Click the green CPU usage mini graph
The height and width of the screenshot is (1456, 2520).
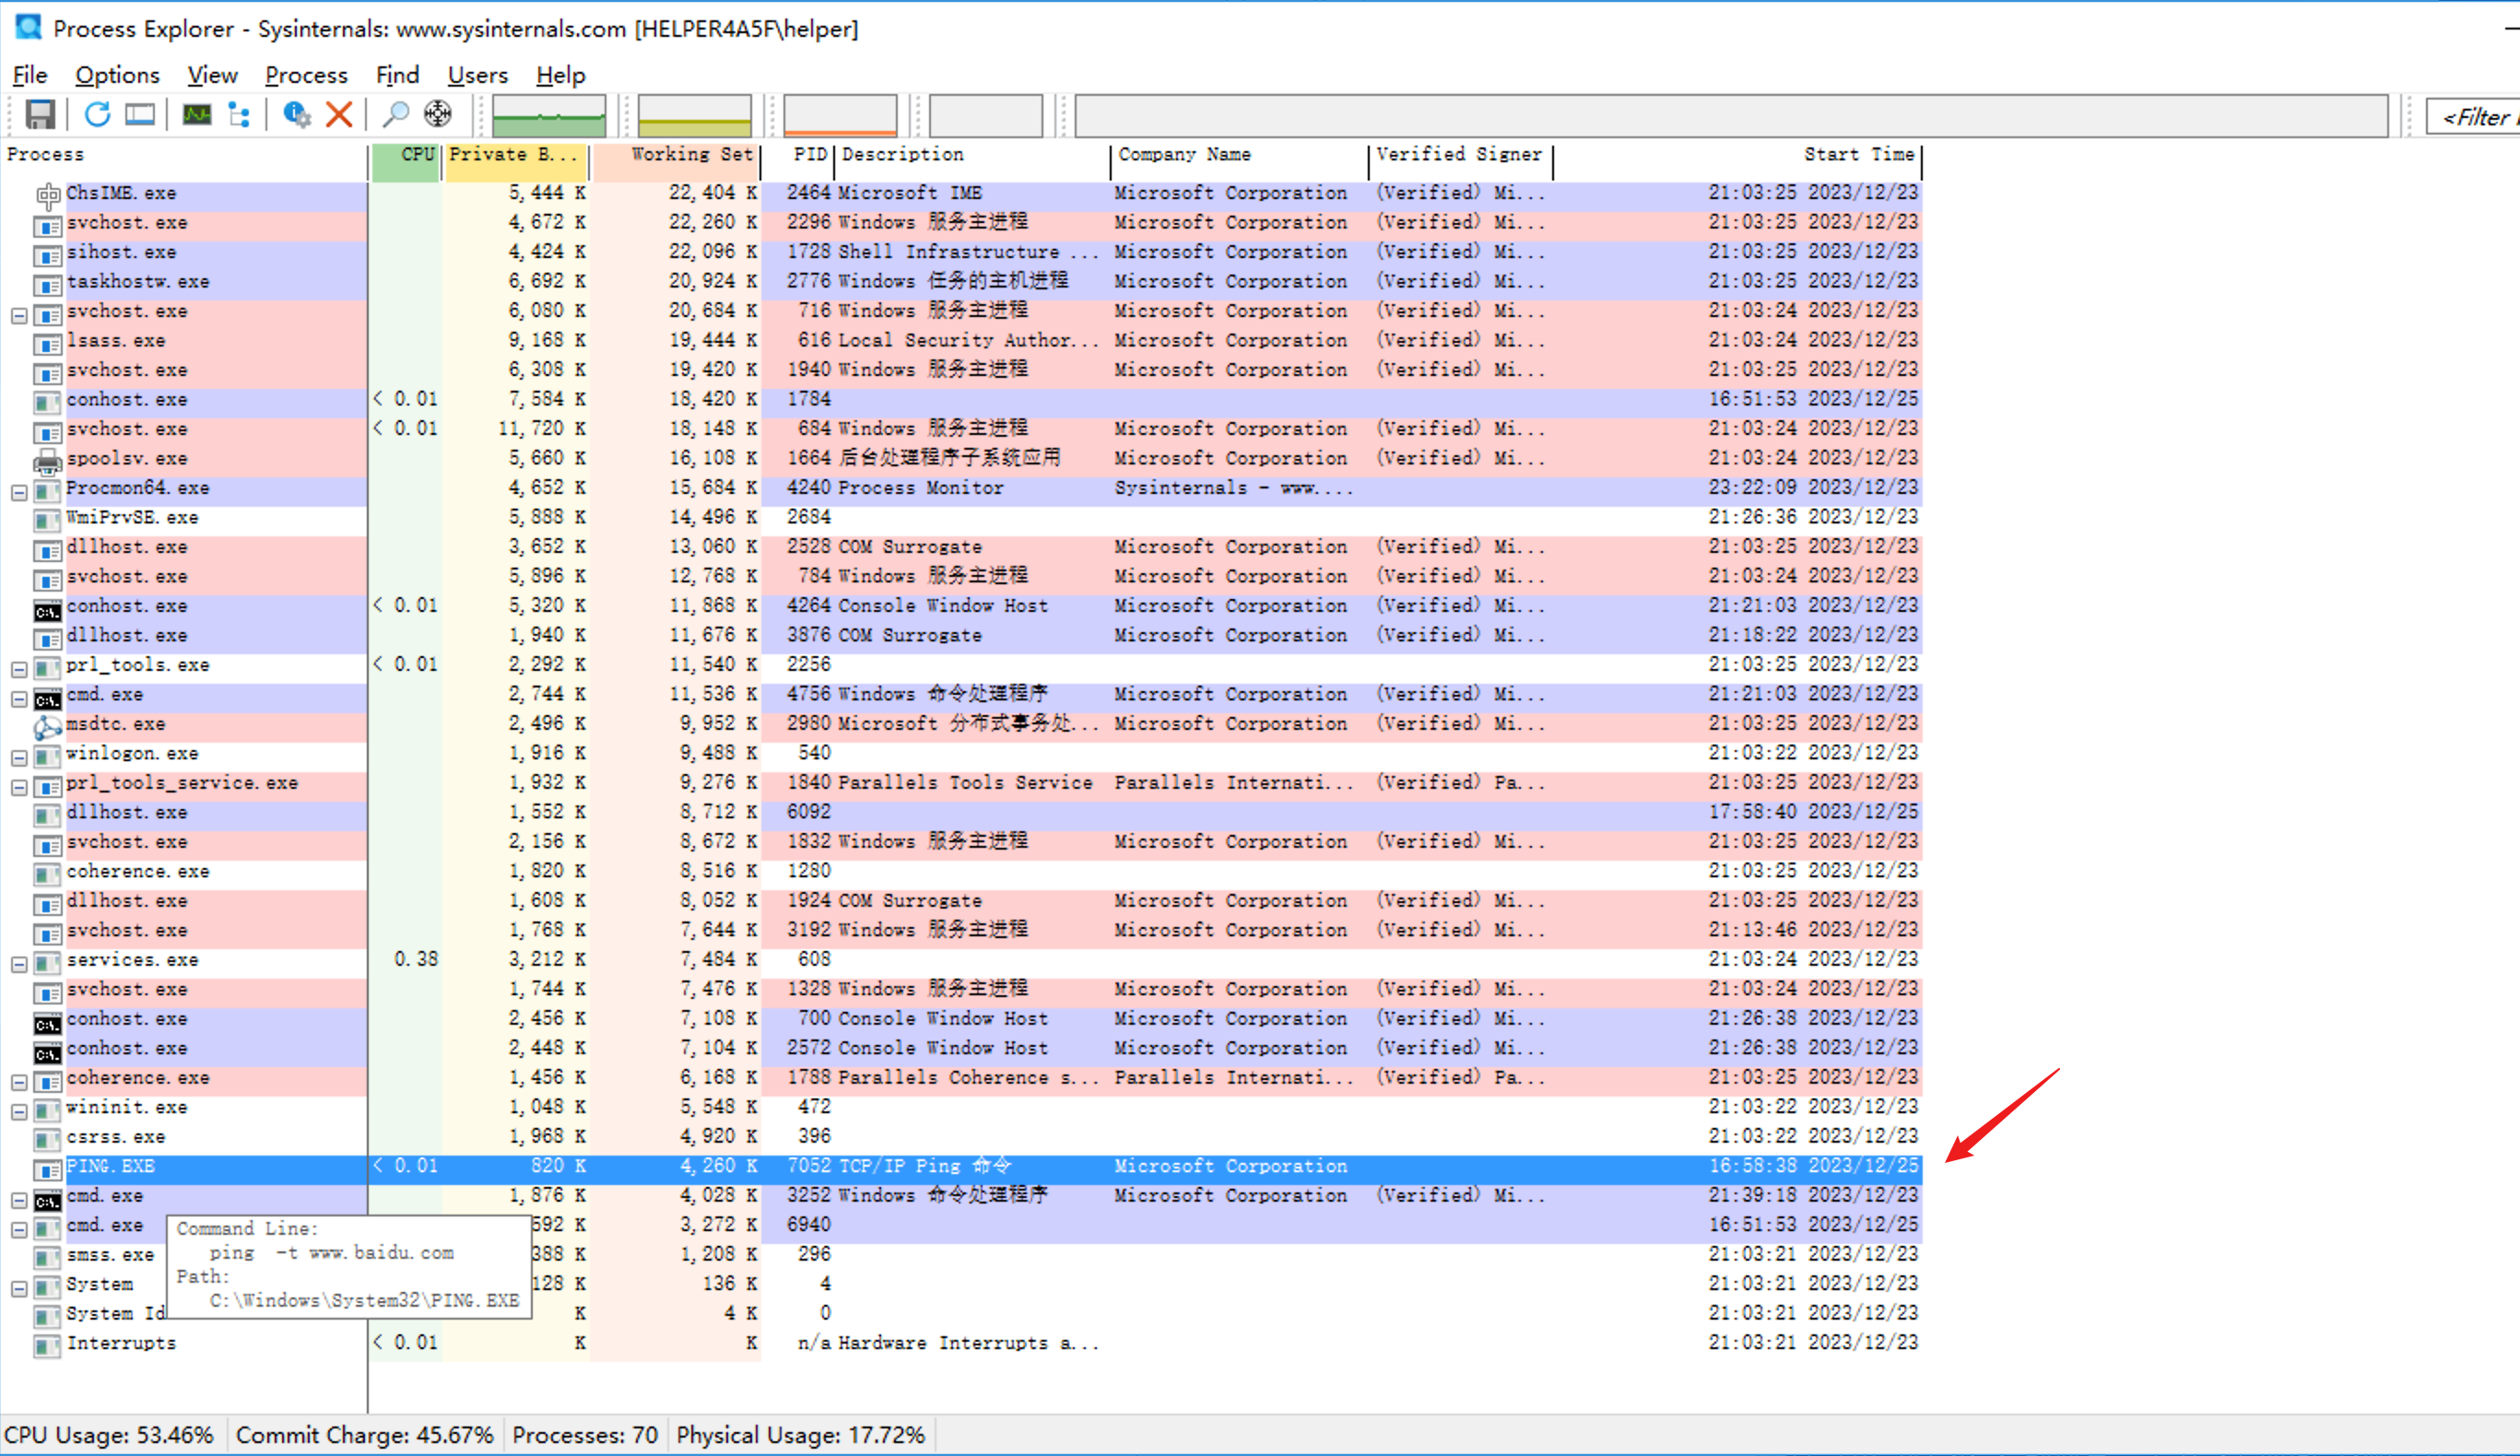click(549, 116)
